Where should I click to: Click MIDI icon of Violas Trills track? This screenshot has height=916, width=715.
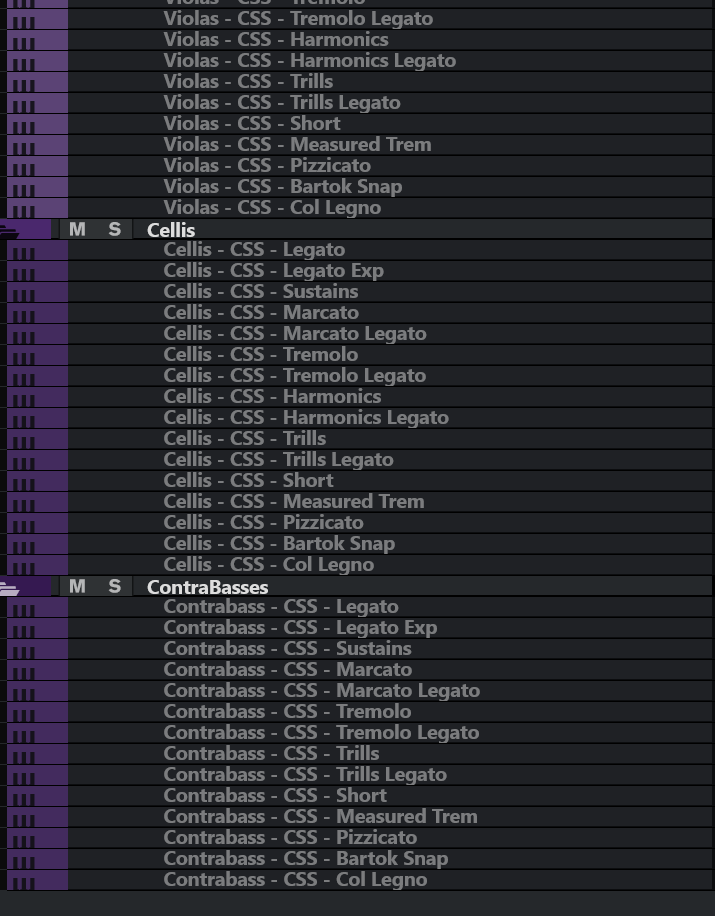point(22,83)
